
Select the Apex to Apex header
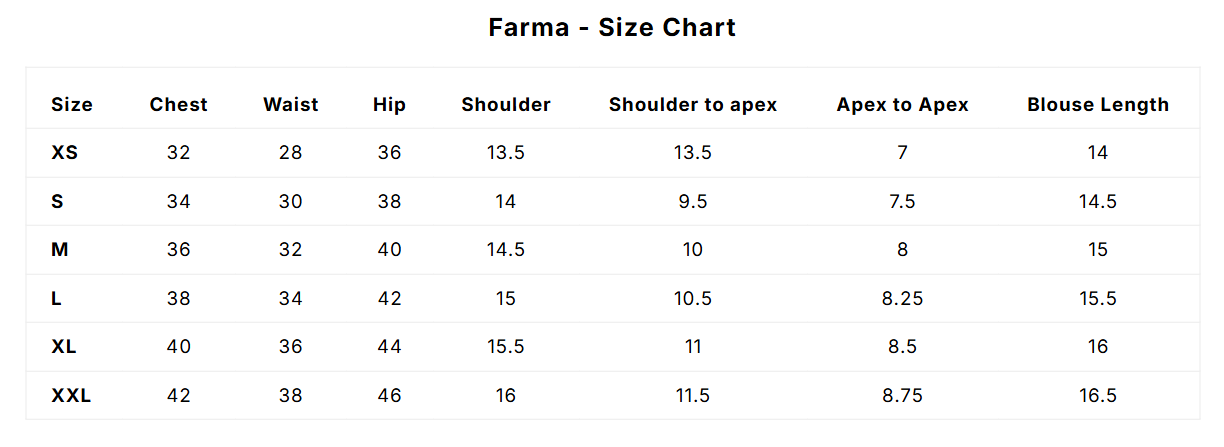click(x=902, y=104)
